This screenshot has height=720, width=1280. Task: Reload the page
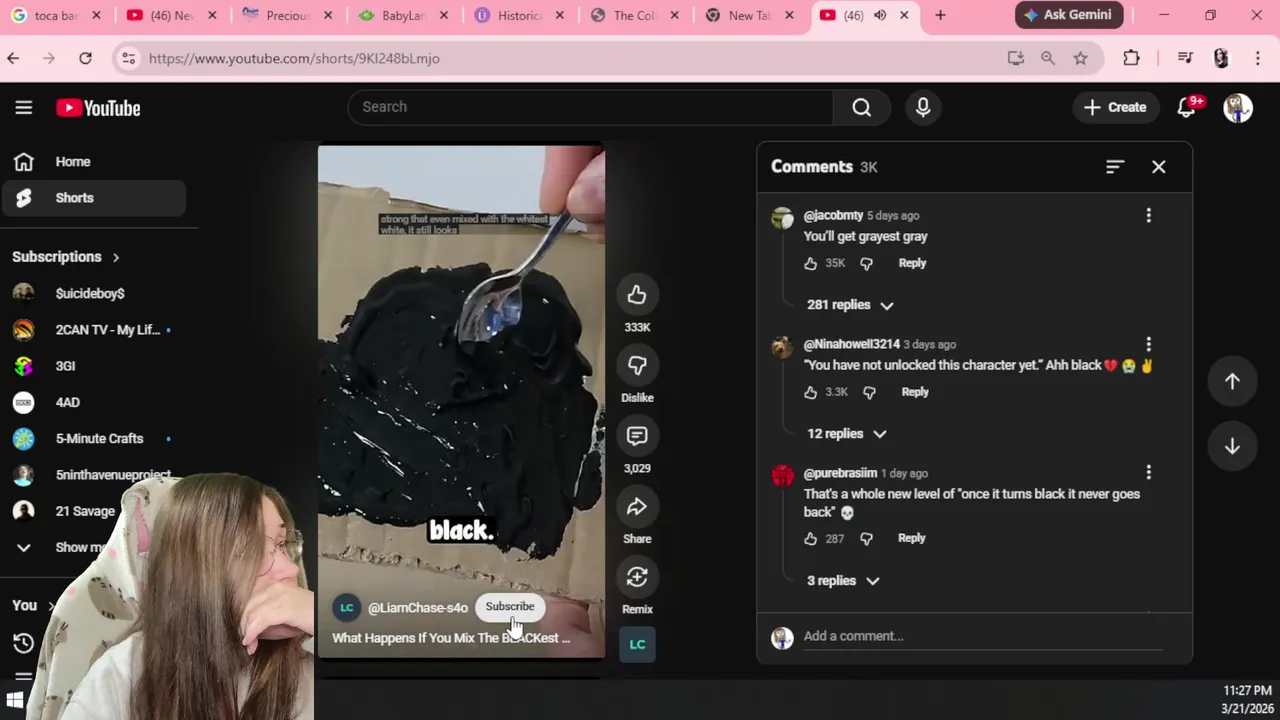pos(85,58)
